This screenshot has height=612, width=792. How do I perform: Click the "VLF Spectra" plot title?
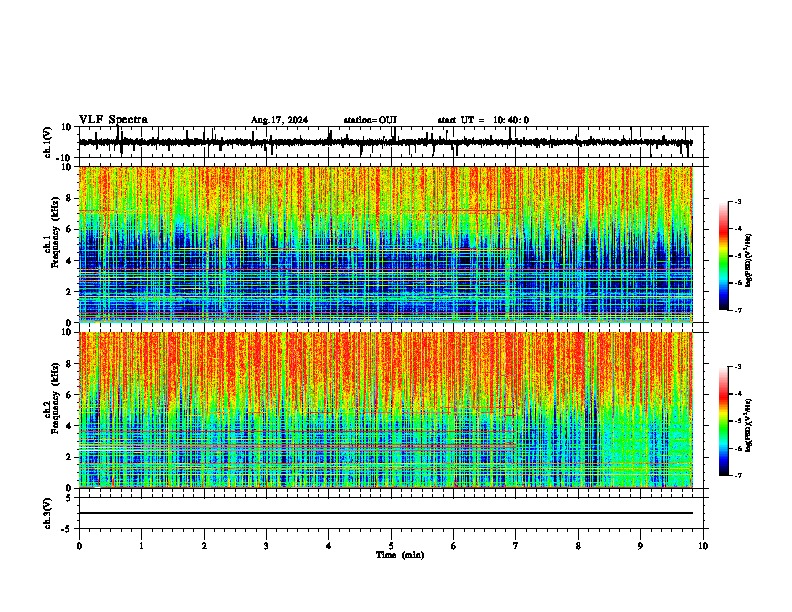(x=113, y=120)
